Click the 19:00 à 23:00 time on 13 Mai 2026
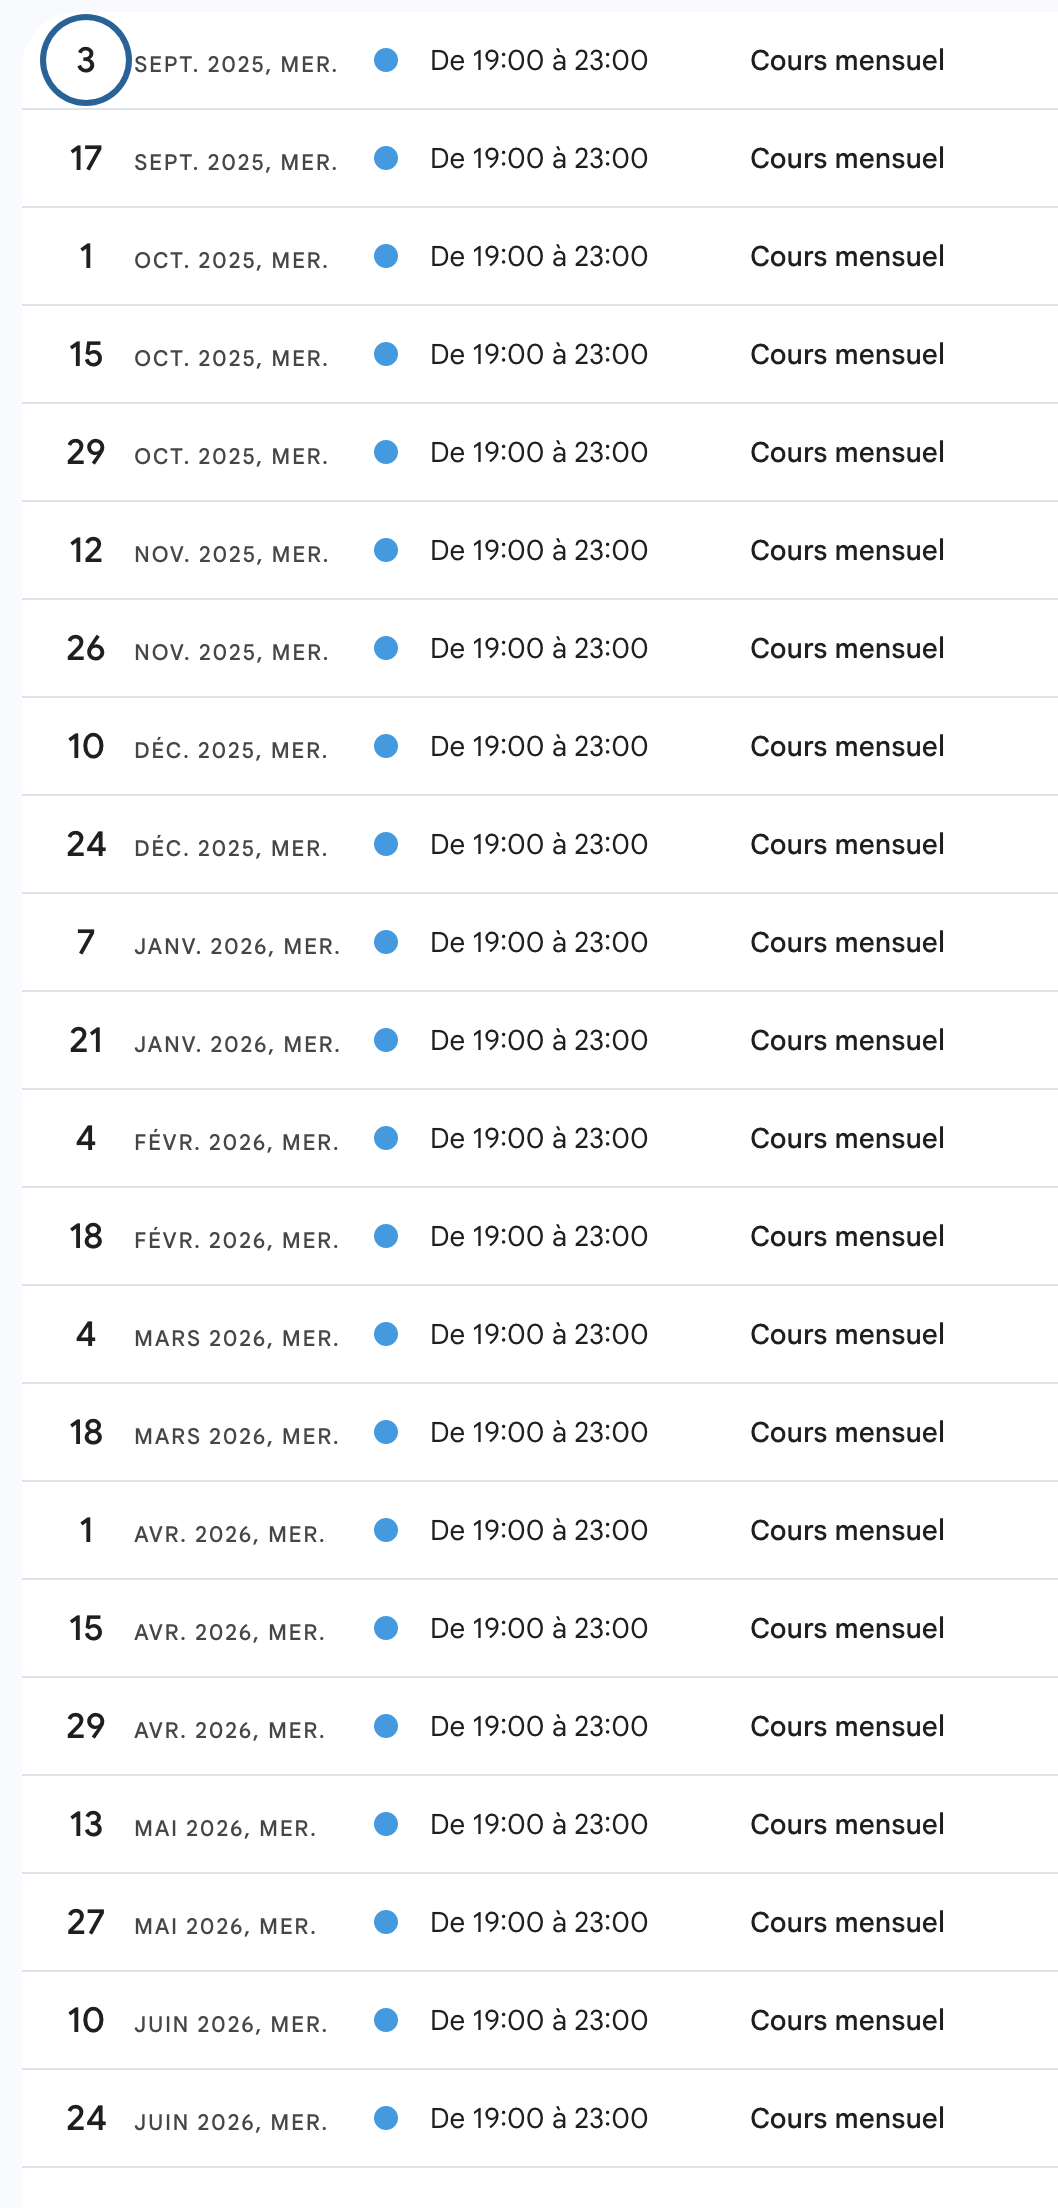 click(538, 1825)
